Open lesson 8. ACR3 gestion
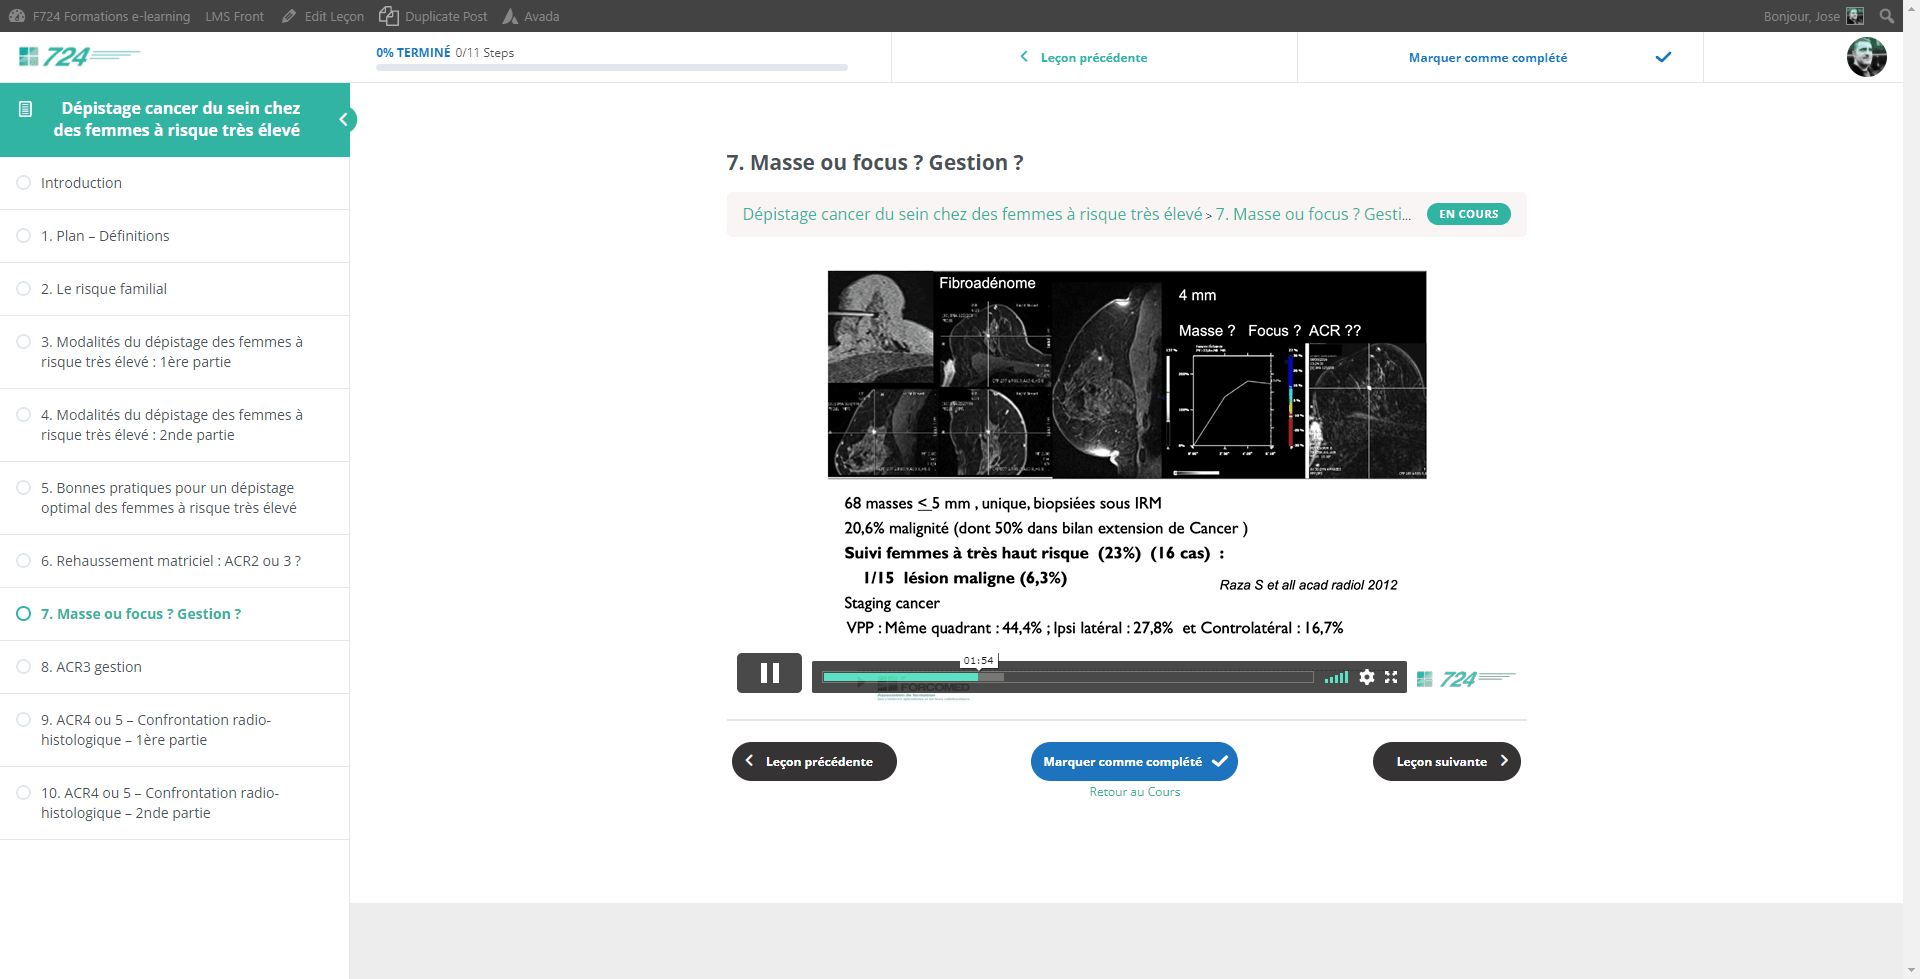This screenshot has height=979, width=1920. [91, 667]
